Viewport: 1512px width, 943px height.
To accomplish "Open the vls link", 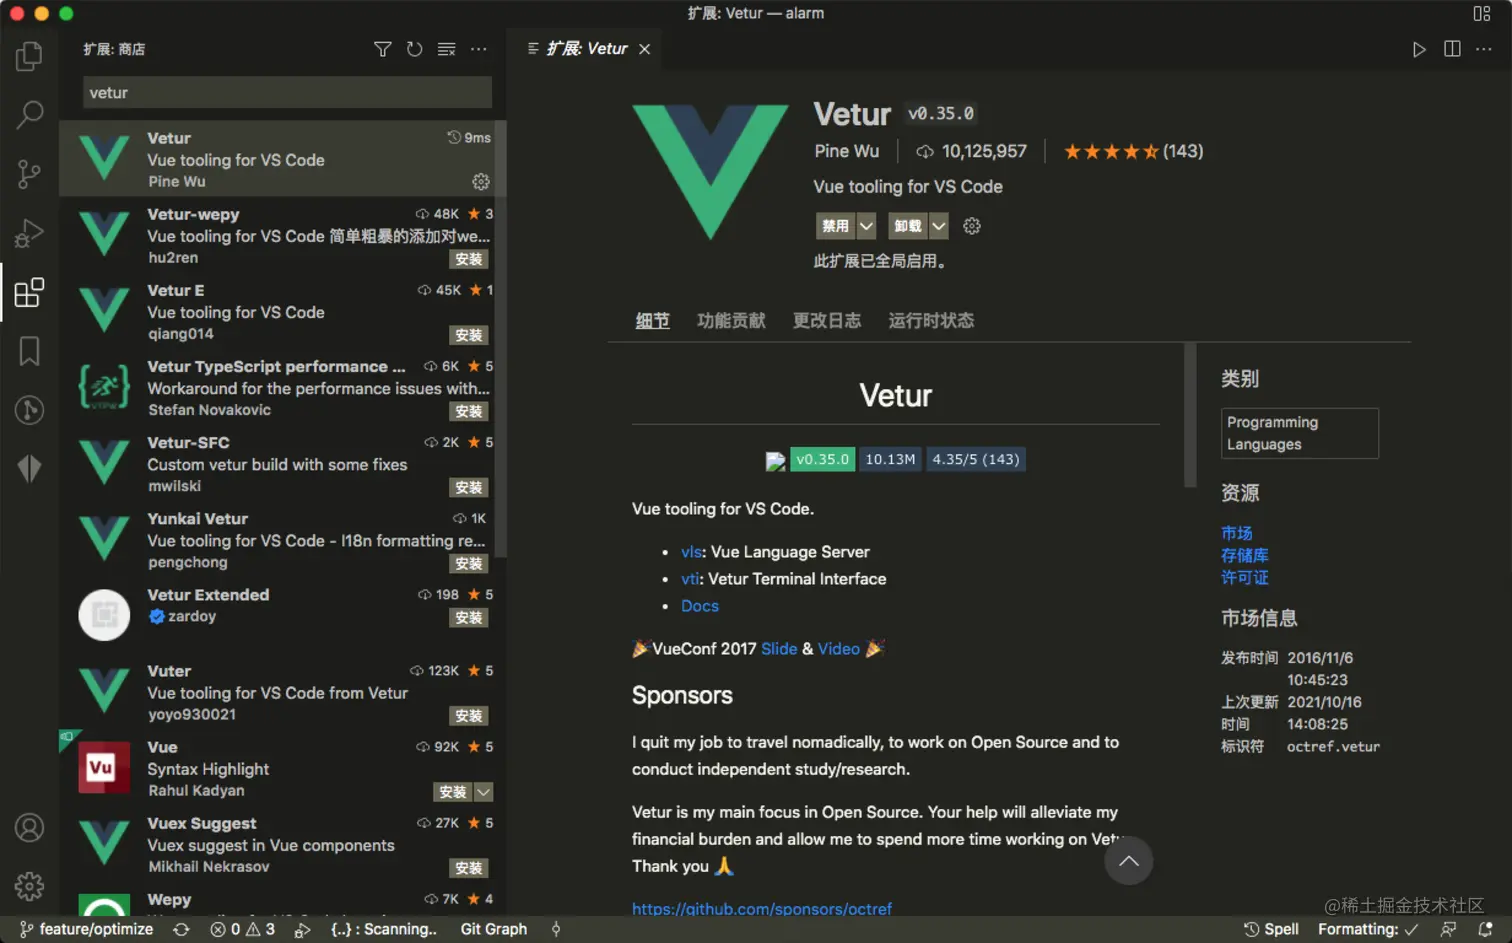I will pos(690,552).
